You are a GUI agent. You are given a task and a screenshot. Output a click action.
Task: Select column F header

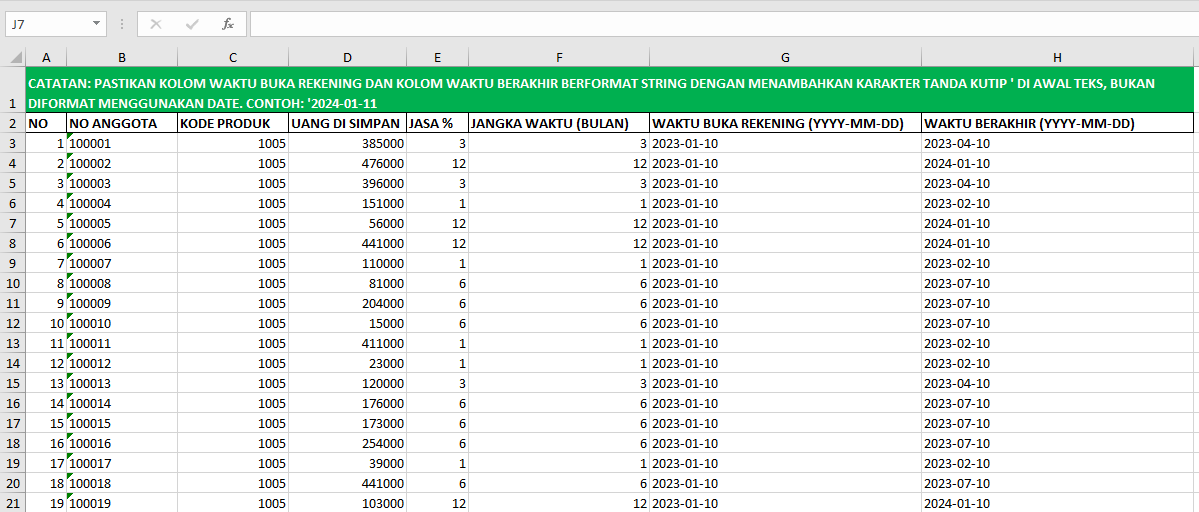[x=559, y=57]
